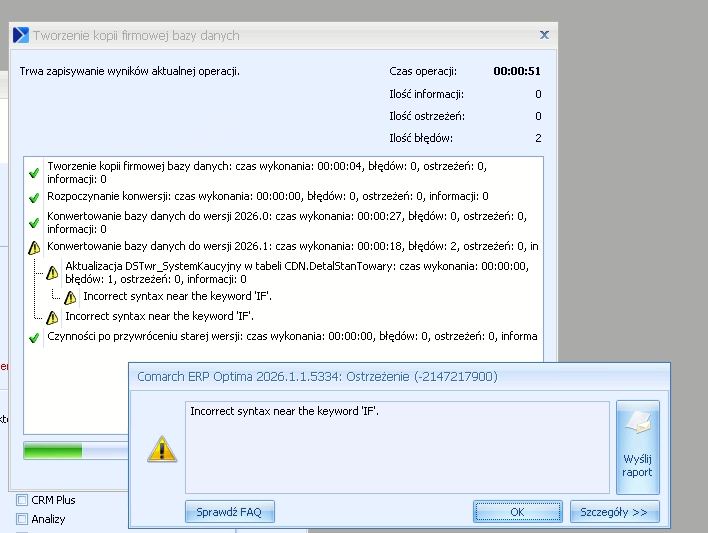
Task: Click the error message text in warning dialog
Action: tap(284, 411)
